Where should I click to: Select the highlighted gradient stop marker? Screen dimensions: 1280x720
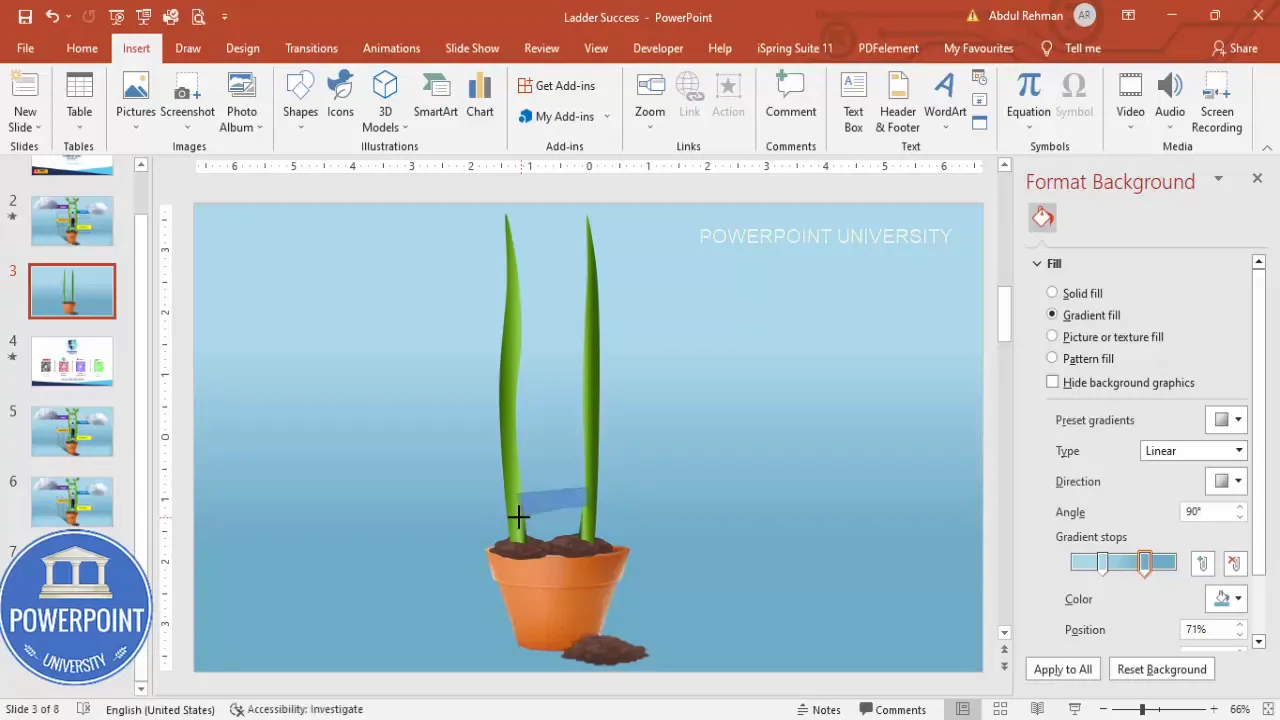tap(1145, 564)
